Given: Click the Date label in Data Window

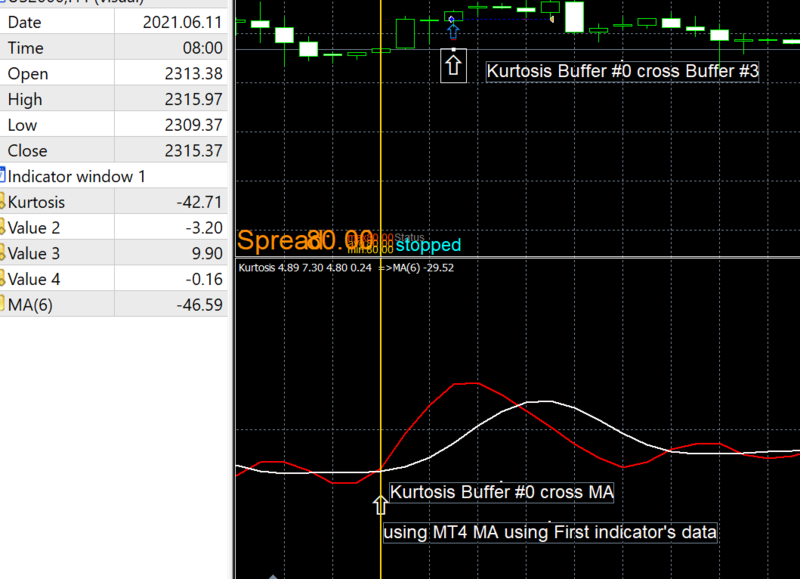Looking at the screenshot, I should point(24,22).
